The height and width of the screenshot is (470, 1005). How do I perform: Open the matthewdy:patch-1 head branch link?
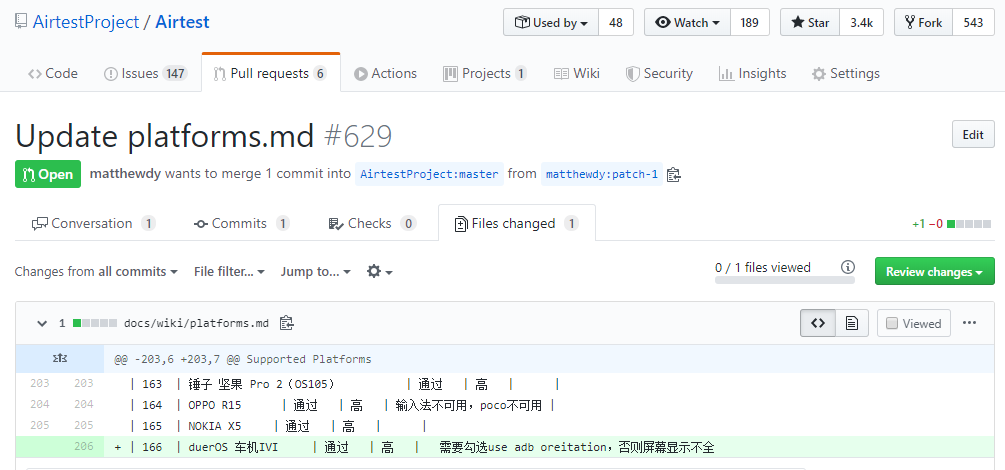(602, 174)
